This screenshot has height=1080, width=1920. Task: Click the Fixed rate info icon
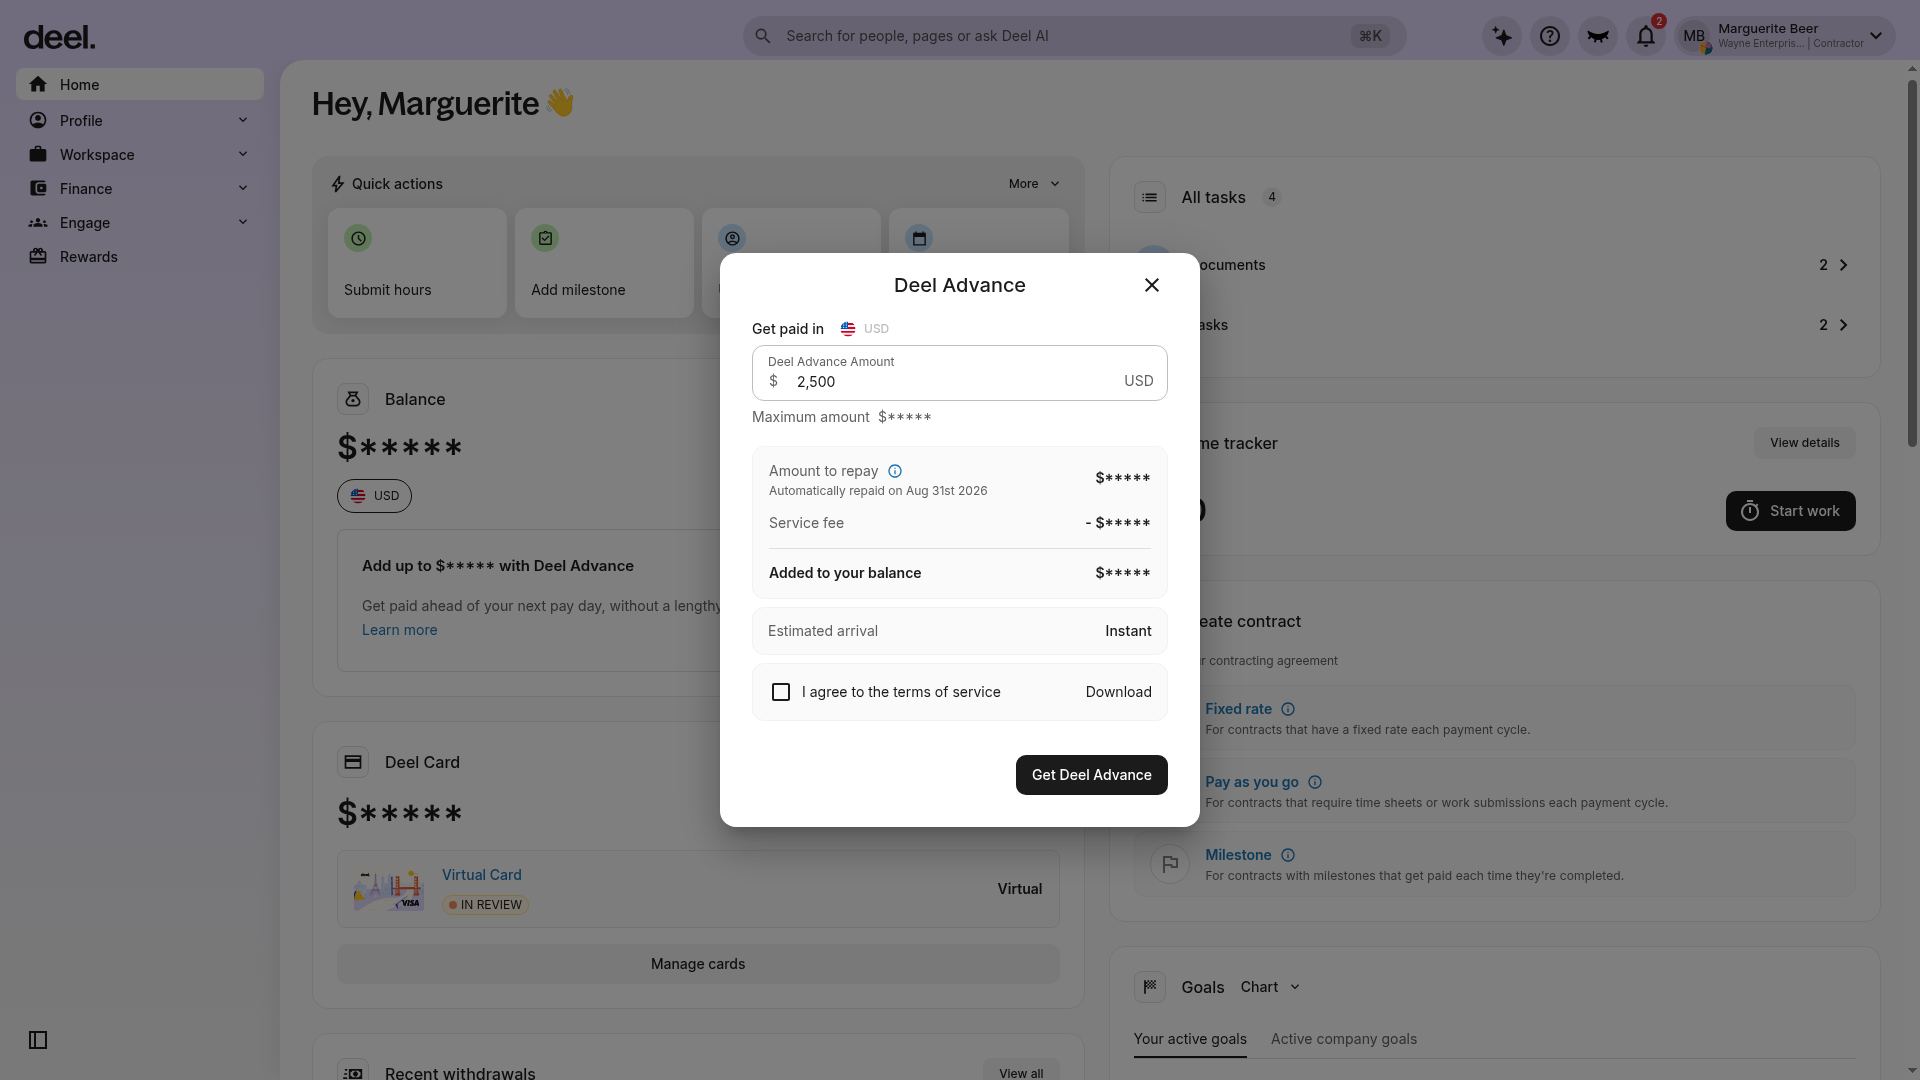[1288, 709]
